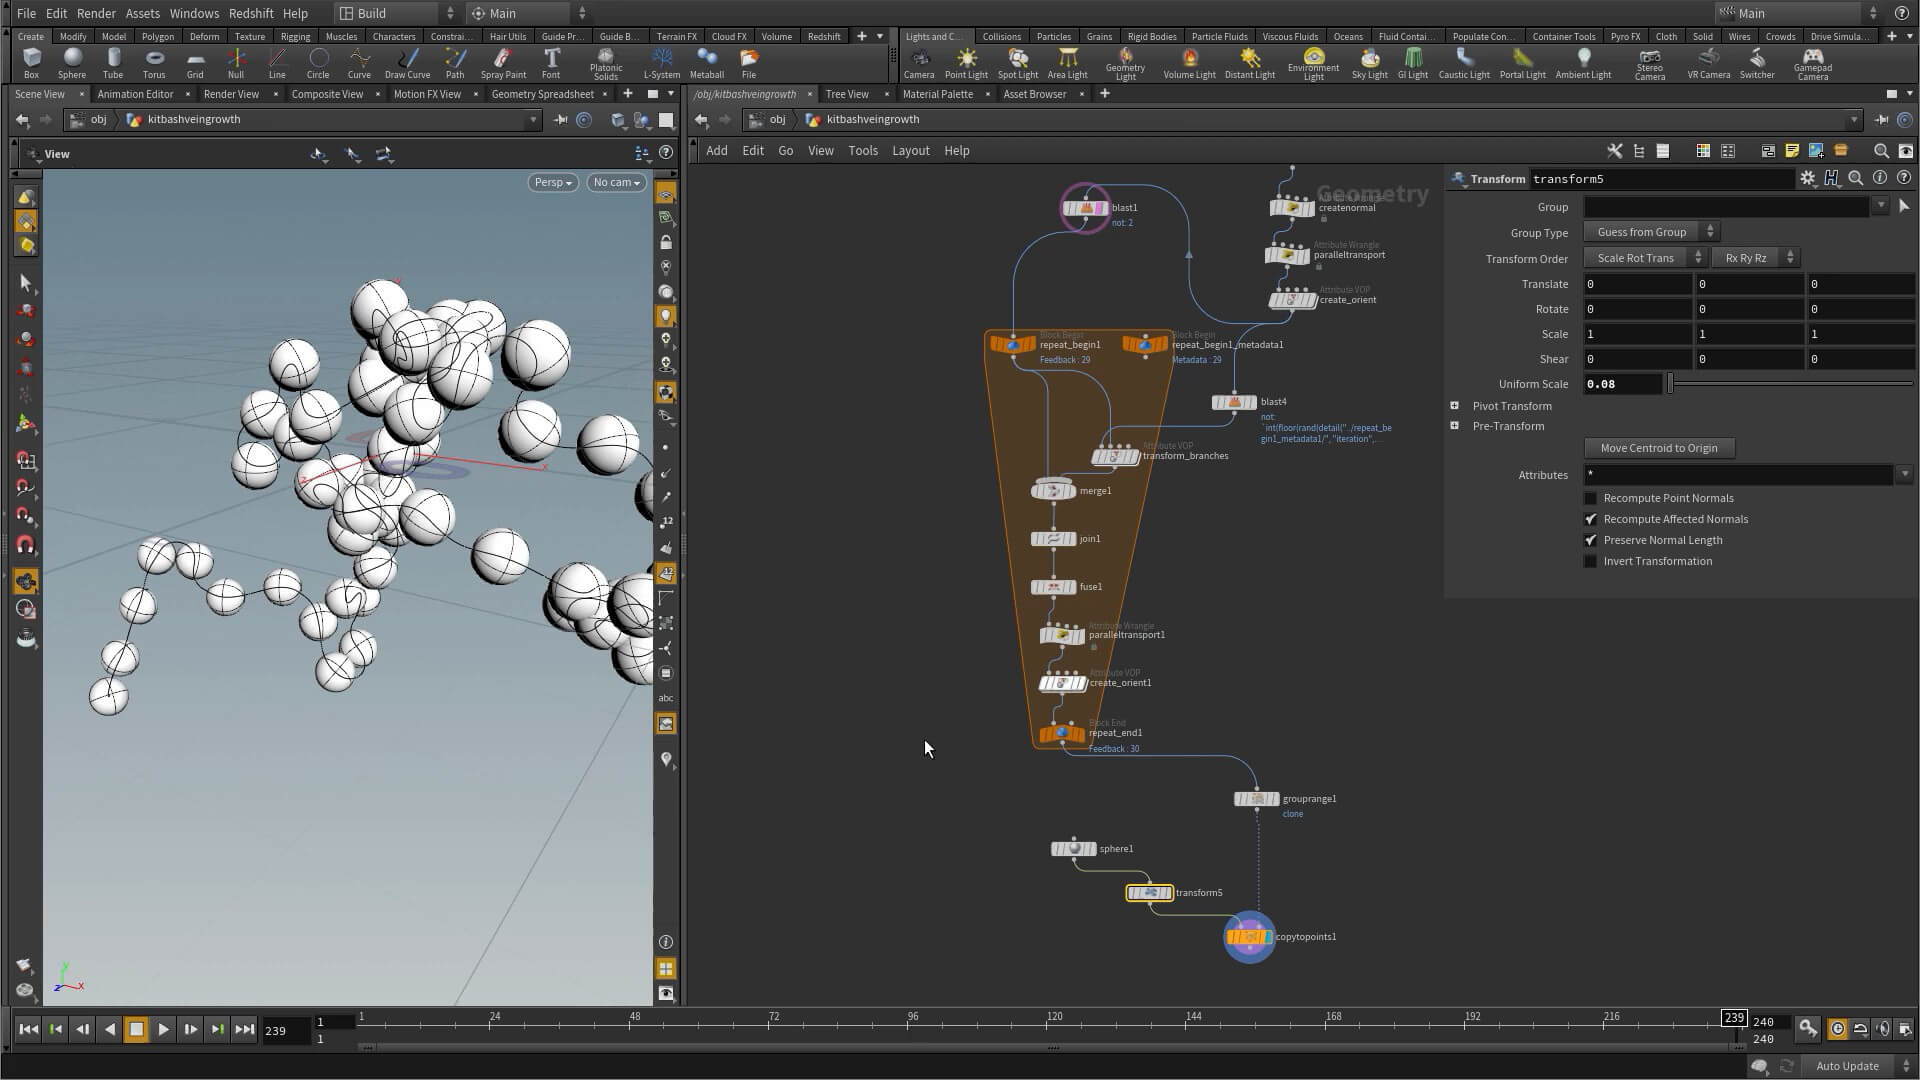Click the copytopoints1 node icon
Viewport: 1920px width, 1080px height.
click(1249, 937)
